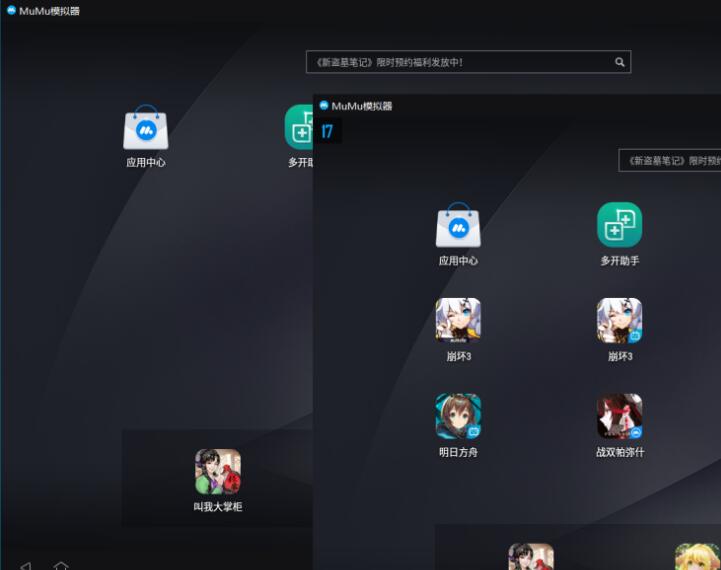Click the MuMu logo in front window title
Image resolution: width=721 pixels, height=570 pixels.
[324, 105]
